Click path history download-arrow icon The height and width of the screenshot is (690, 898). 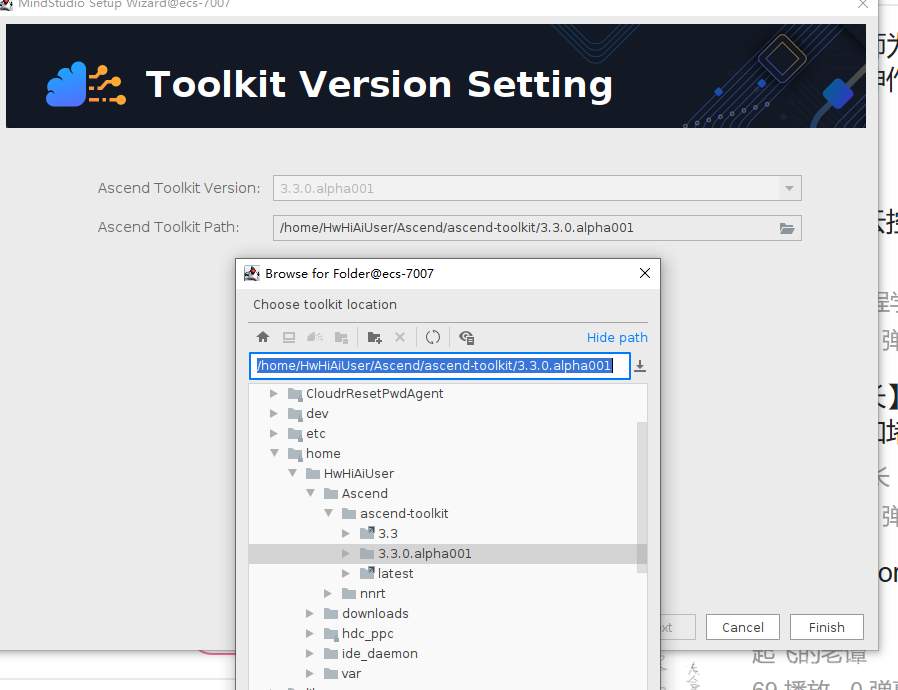tap(640, 366)
